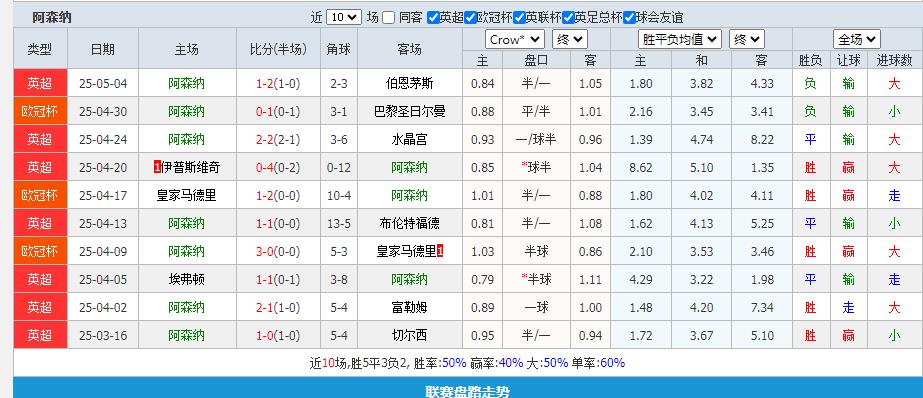Click 阿森纳 team title at top
This screenshot has width=923, height=398.
click(52, 18)
